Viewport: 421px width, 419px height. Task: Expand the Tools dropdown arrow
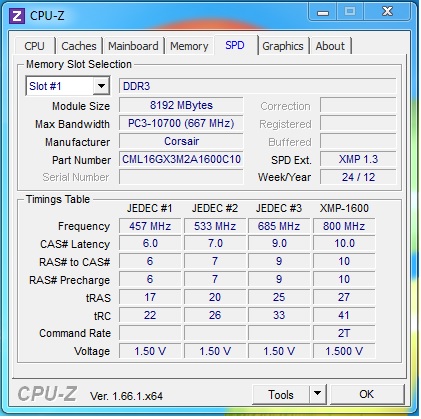point(318,395)
